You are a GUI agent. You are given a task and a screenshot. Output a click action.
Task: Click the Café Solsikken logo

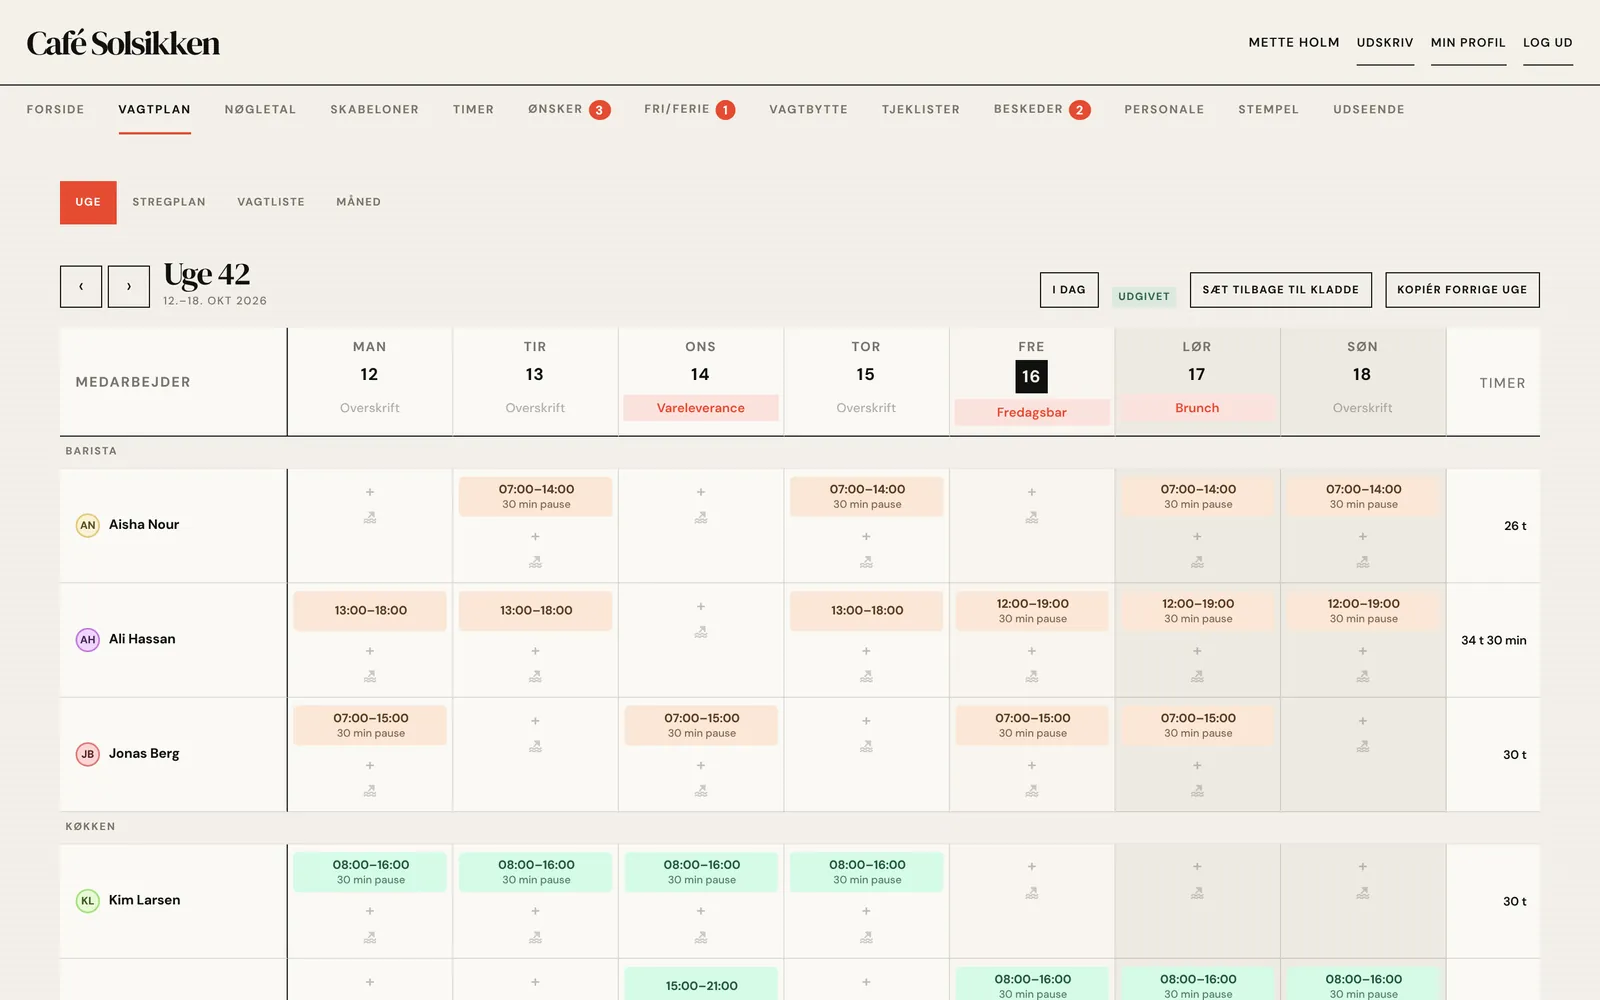[123, 43]
